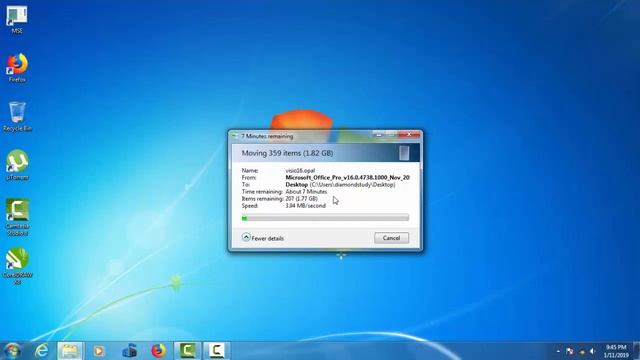
Task: Click the 'Moving 359 items (1.82 GB)' header
Action: 287,153
